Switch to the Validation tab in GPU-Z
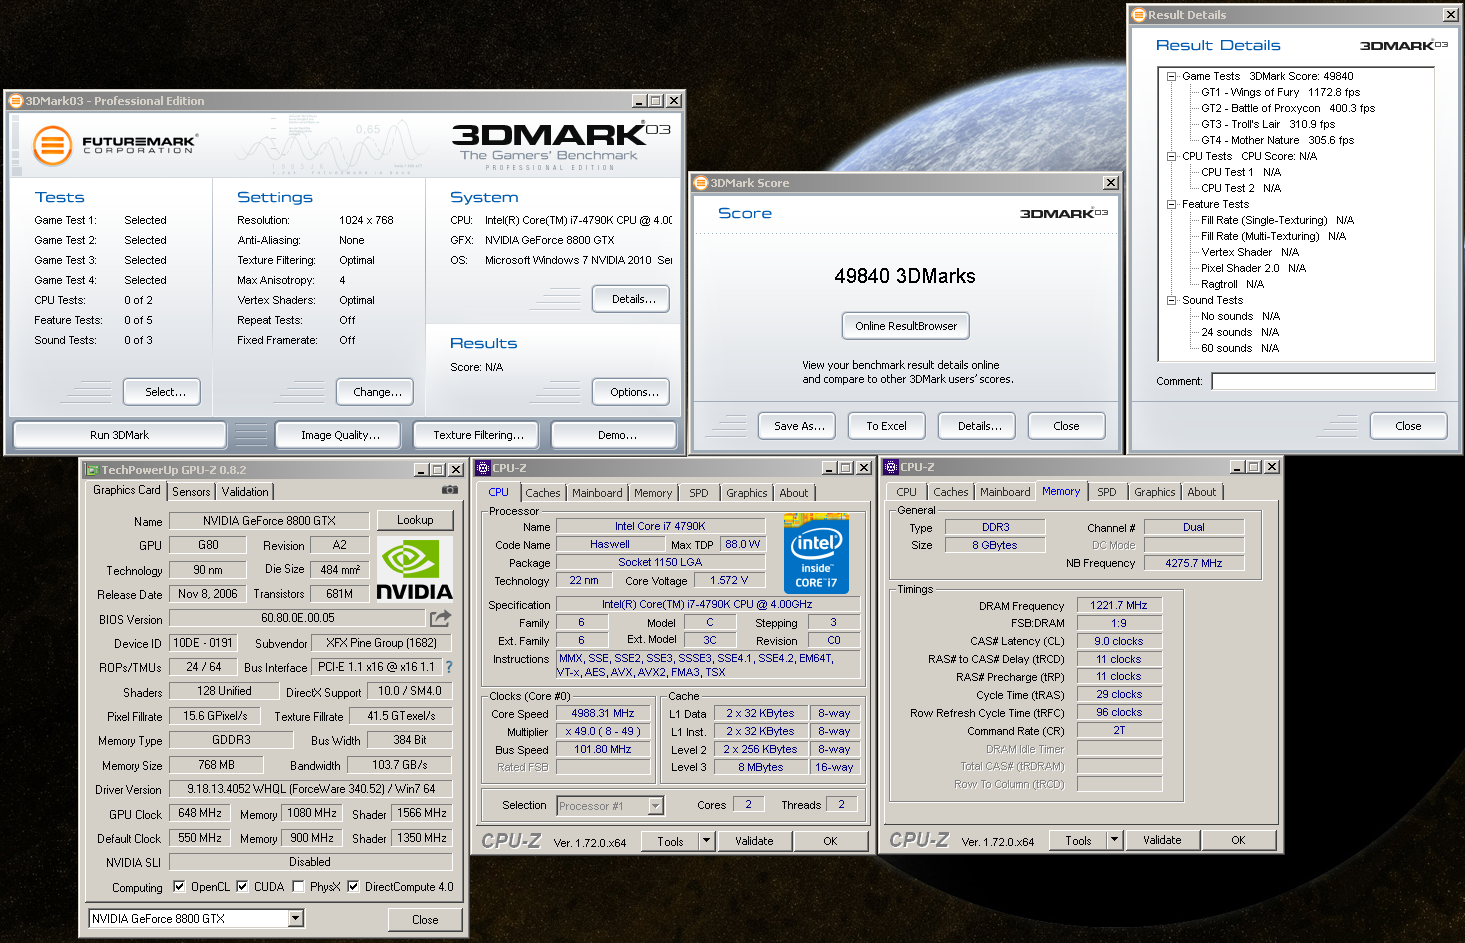This screenshot has height=943, width=1465. point(245,492)
